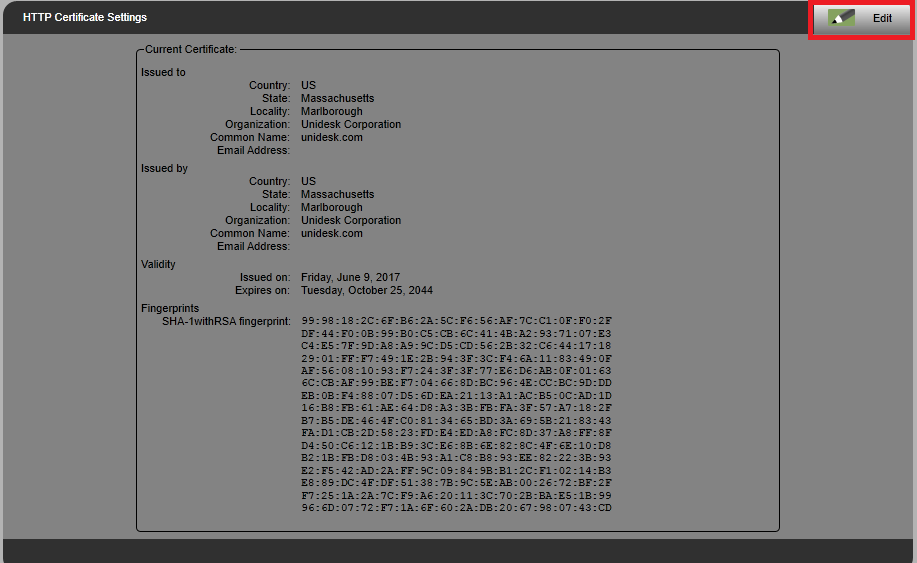917x563 pixels.
Task: Select the Current Certificate group label
Action: pyautogui.click(x=191, y=49)
